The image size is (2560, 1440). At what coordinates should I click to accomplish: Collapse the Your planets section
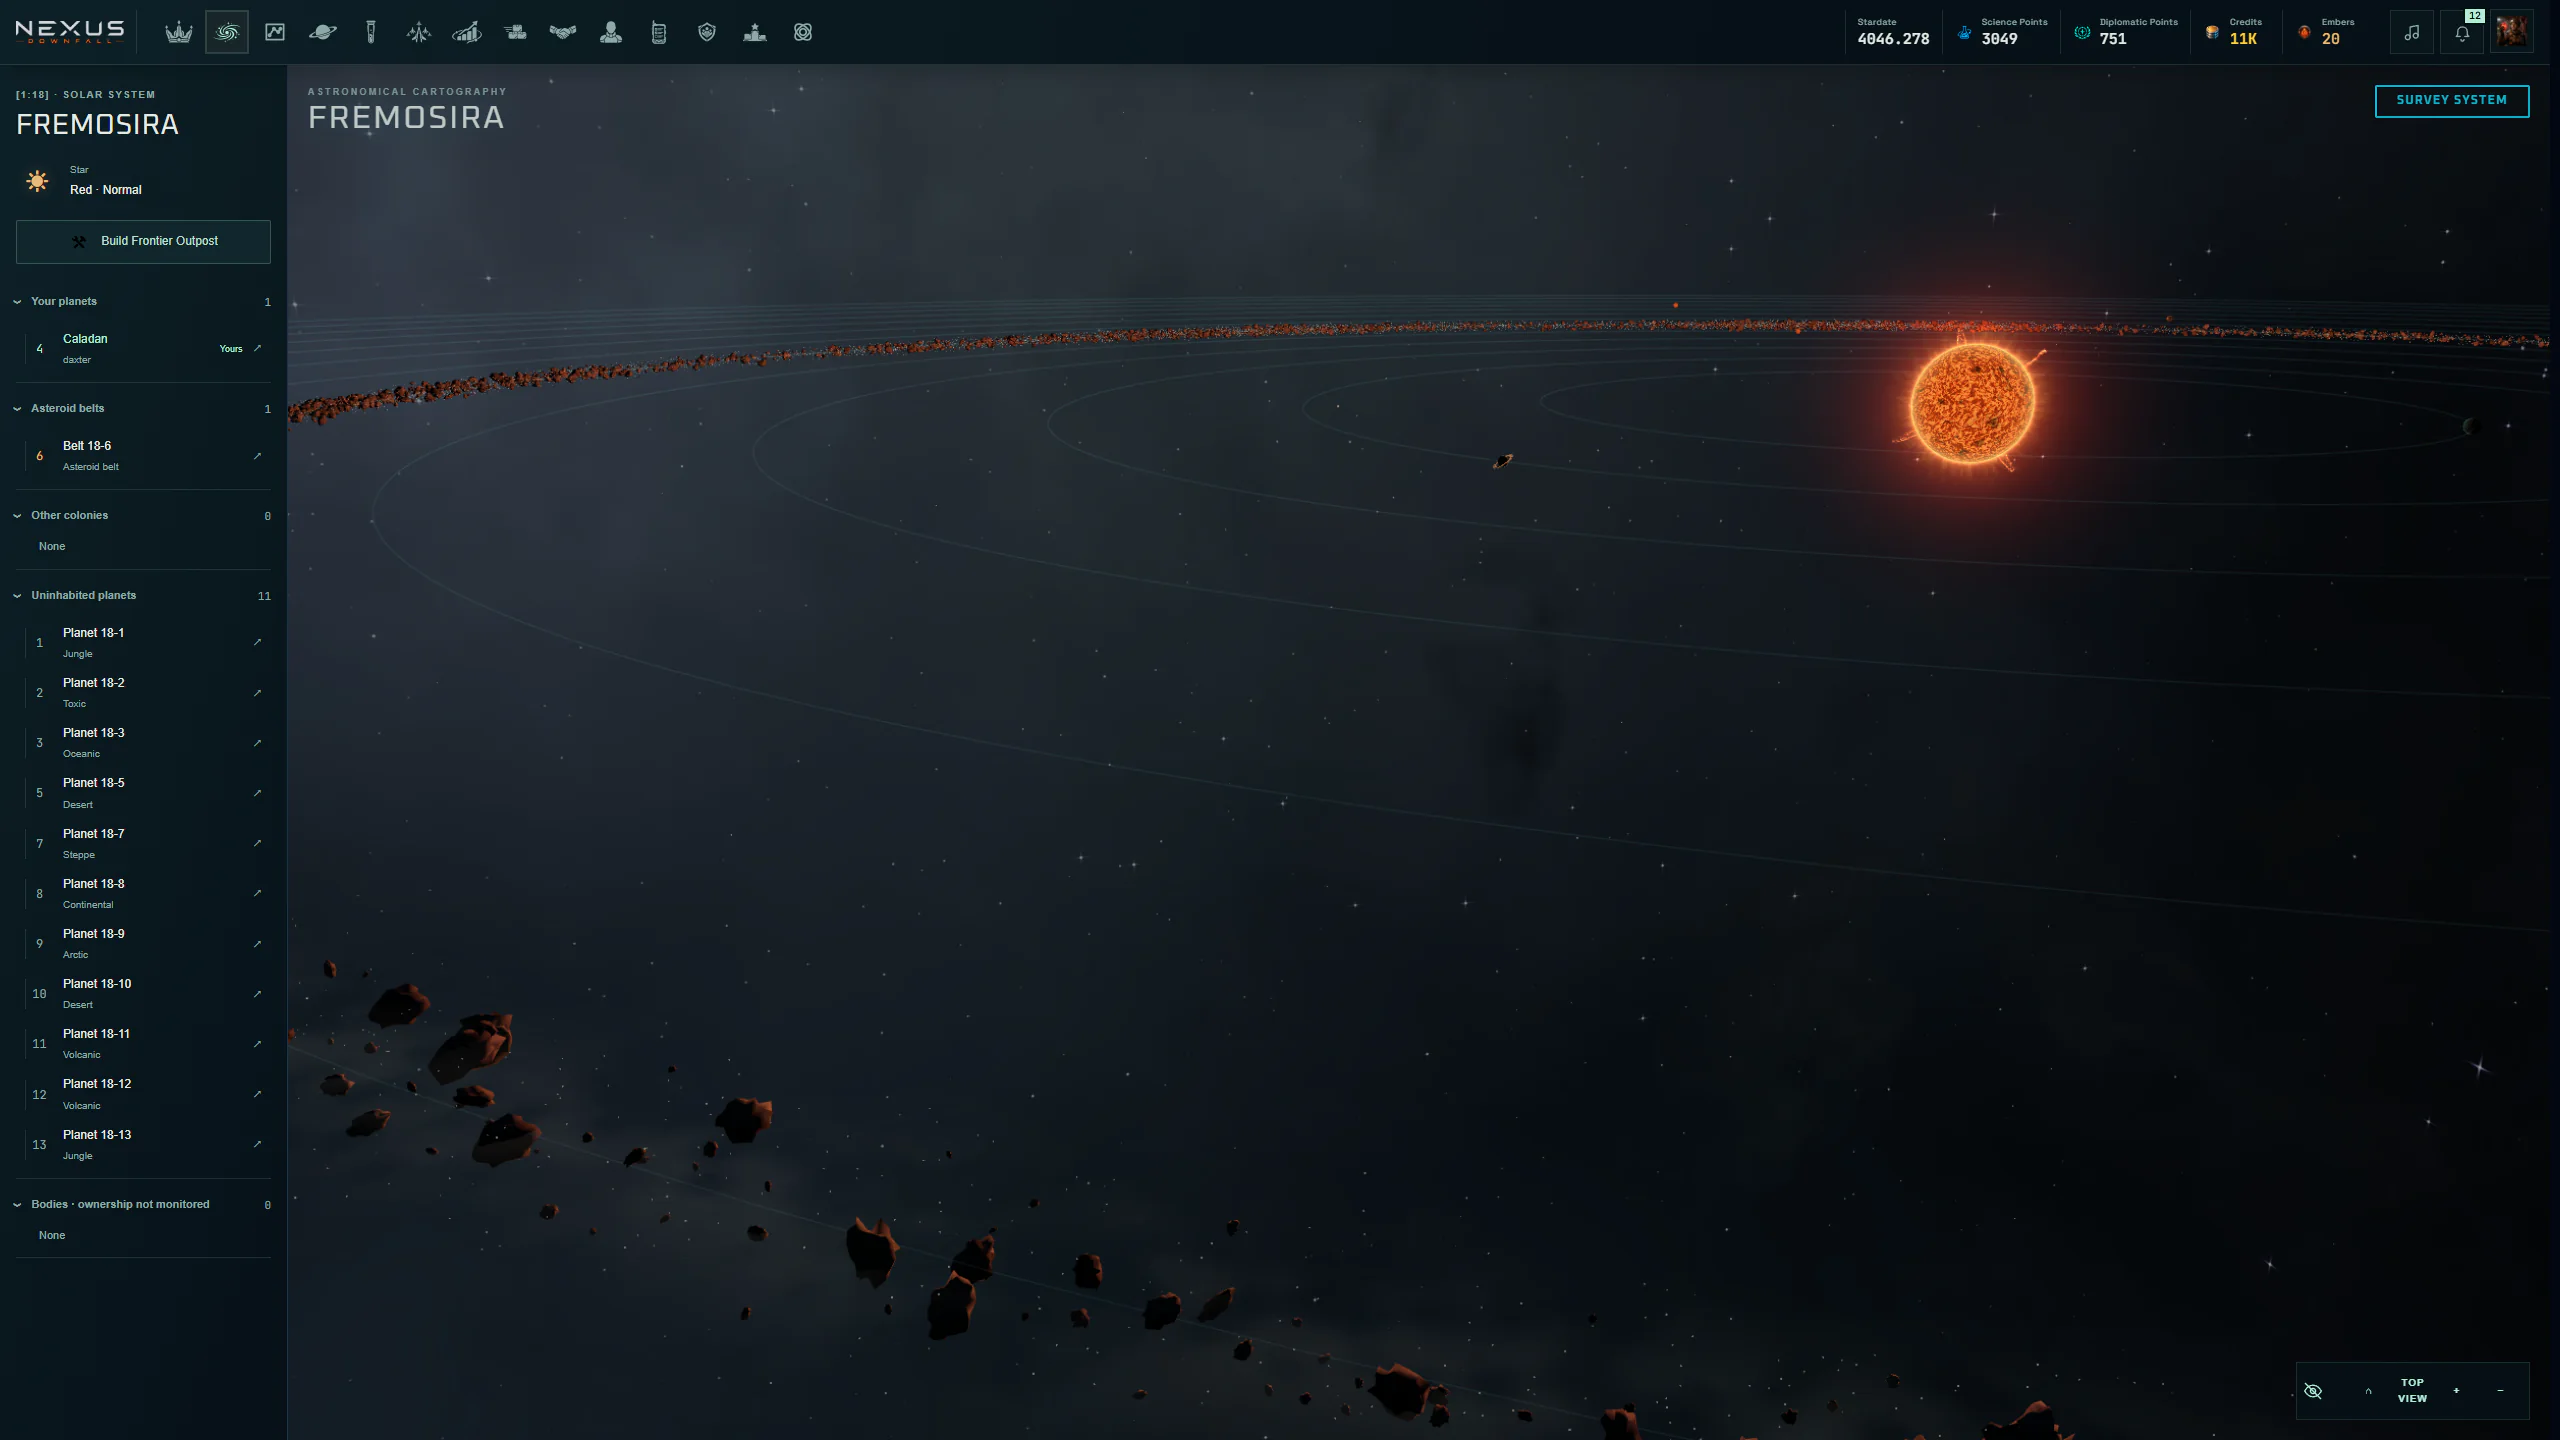coord(142,302)
